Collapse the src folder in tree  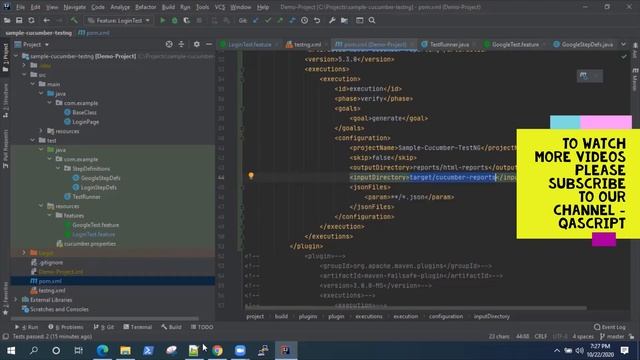click(x=24, y=75)
